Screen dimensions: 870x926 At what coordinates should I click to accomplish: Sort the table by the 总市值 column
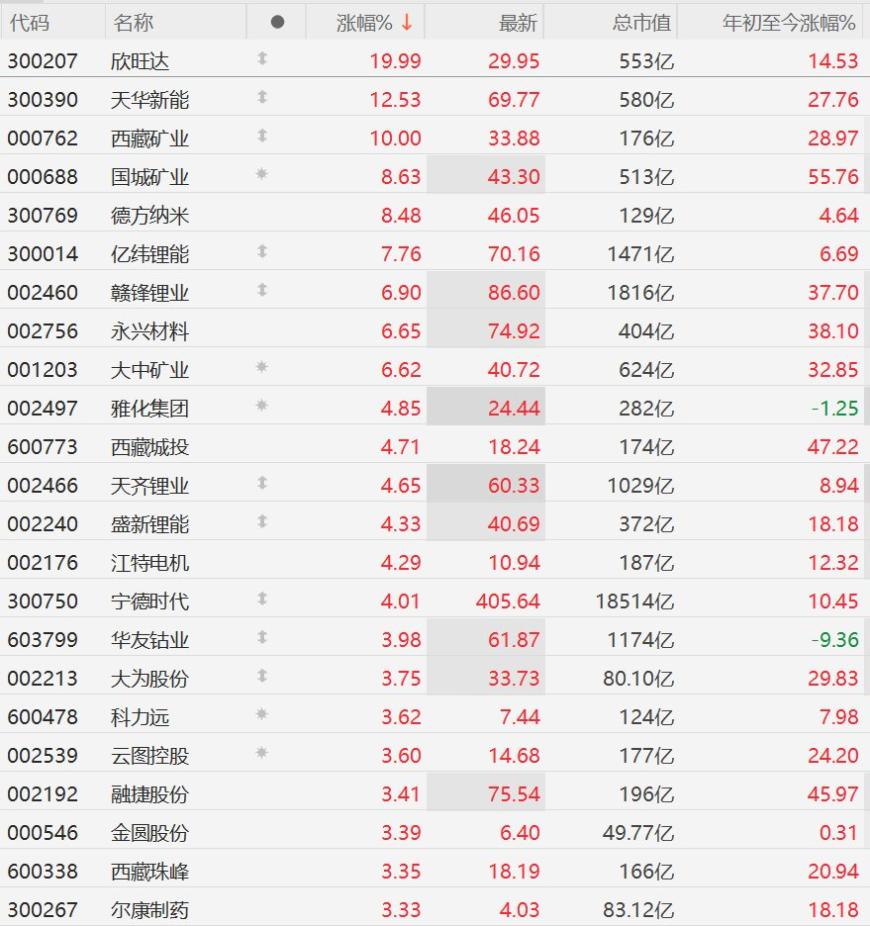coord(642,22)
